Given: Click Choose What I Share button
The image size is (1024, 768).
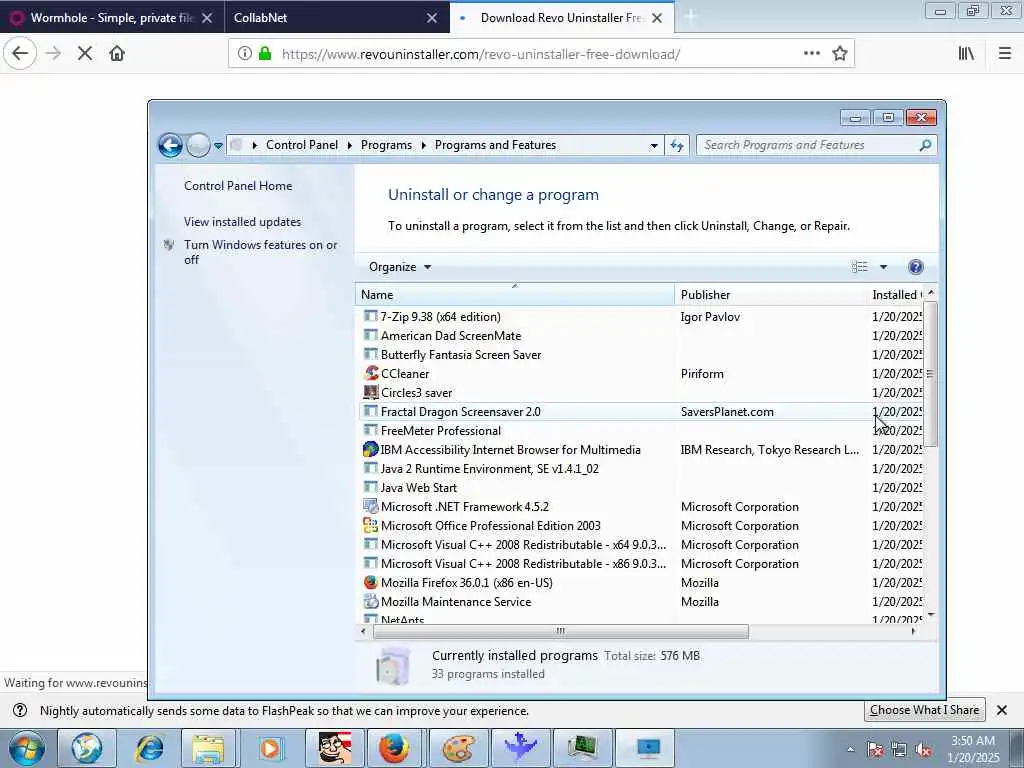Looking at the screenshot, I should (924, 710).
